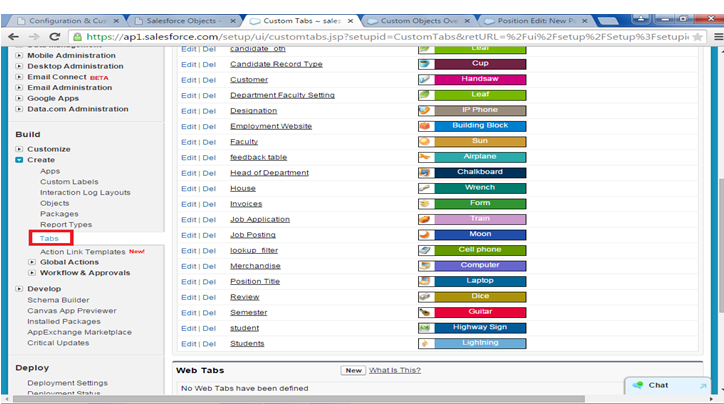724x404 pixels.
Task: Expand Desktop Administration section
Action: coord(19,66)
